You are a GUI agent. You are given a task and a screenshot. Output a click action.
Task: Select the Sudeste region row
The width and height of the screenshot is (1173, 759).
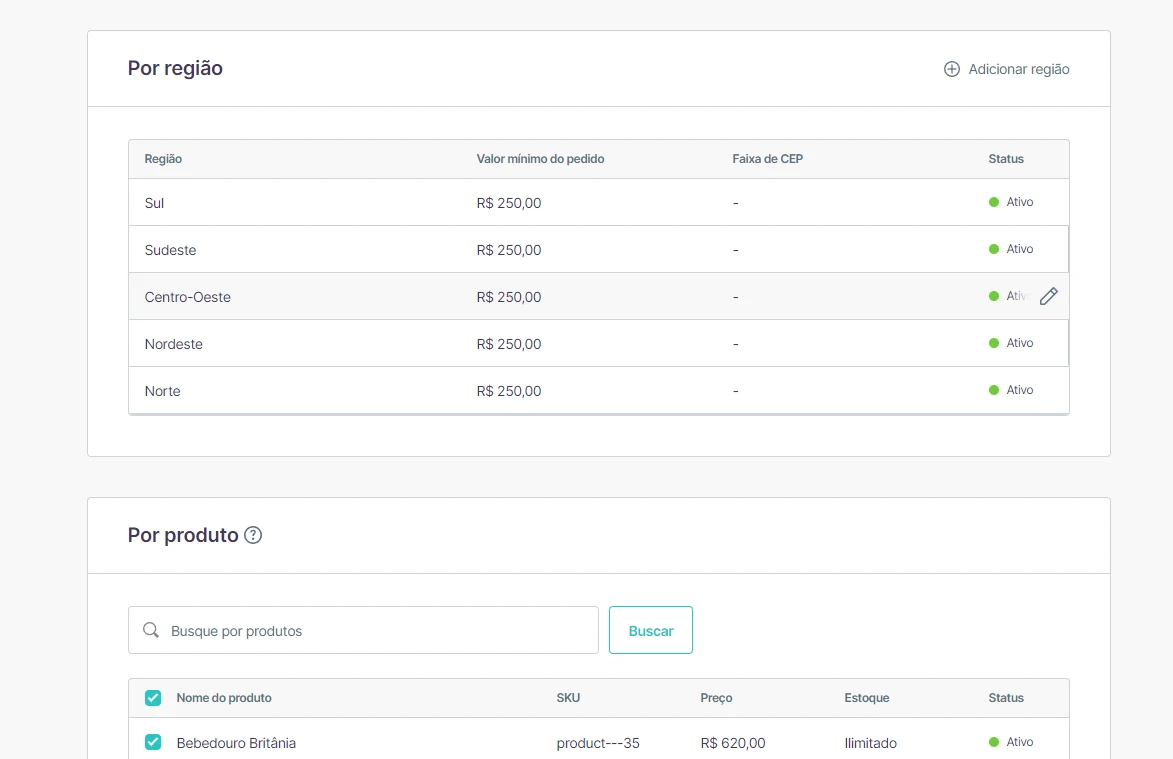coord(598,249)
